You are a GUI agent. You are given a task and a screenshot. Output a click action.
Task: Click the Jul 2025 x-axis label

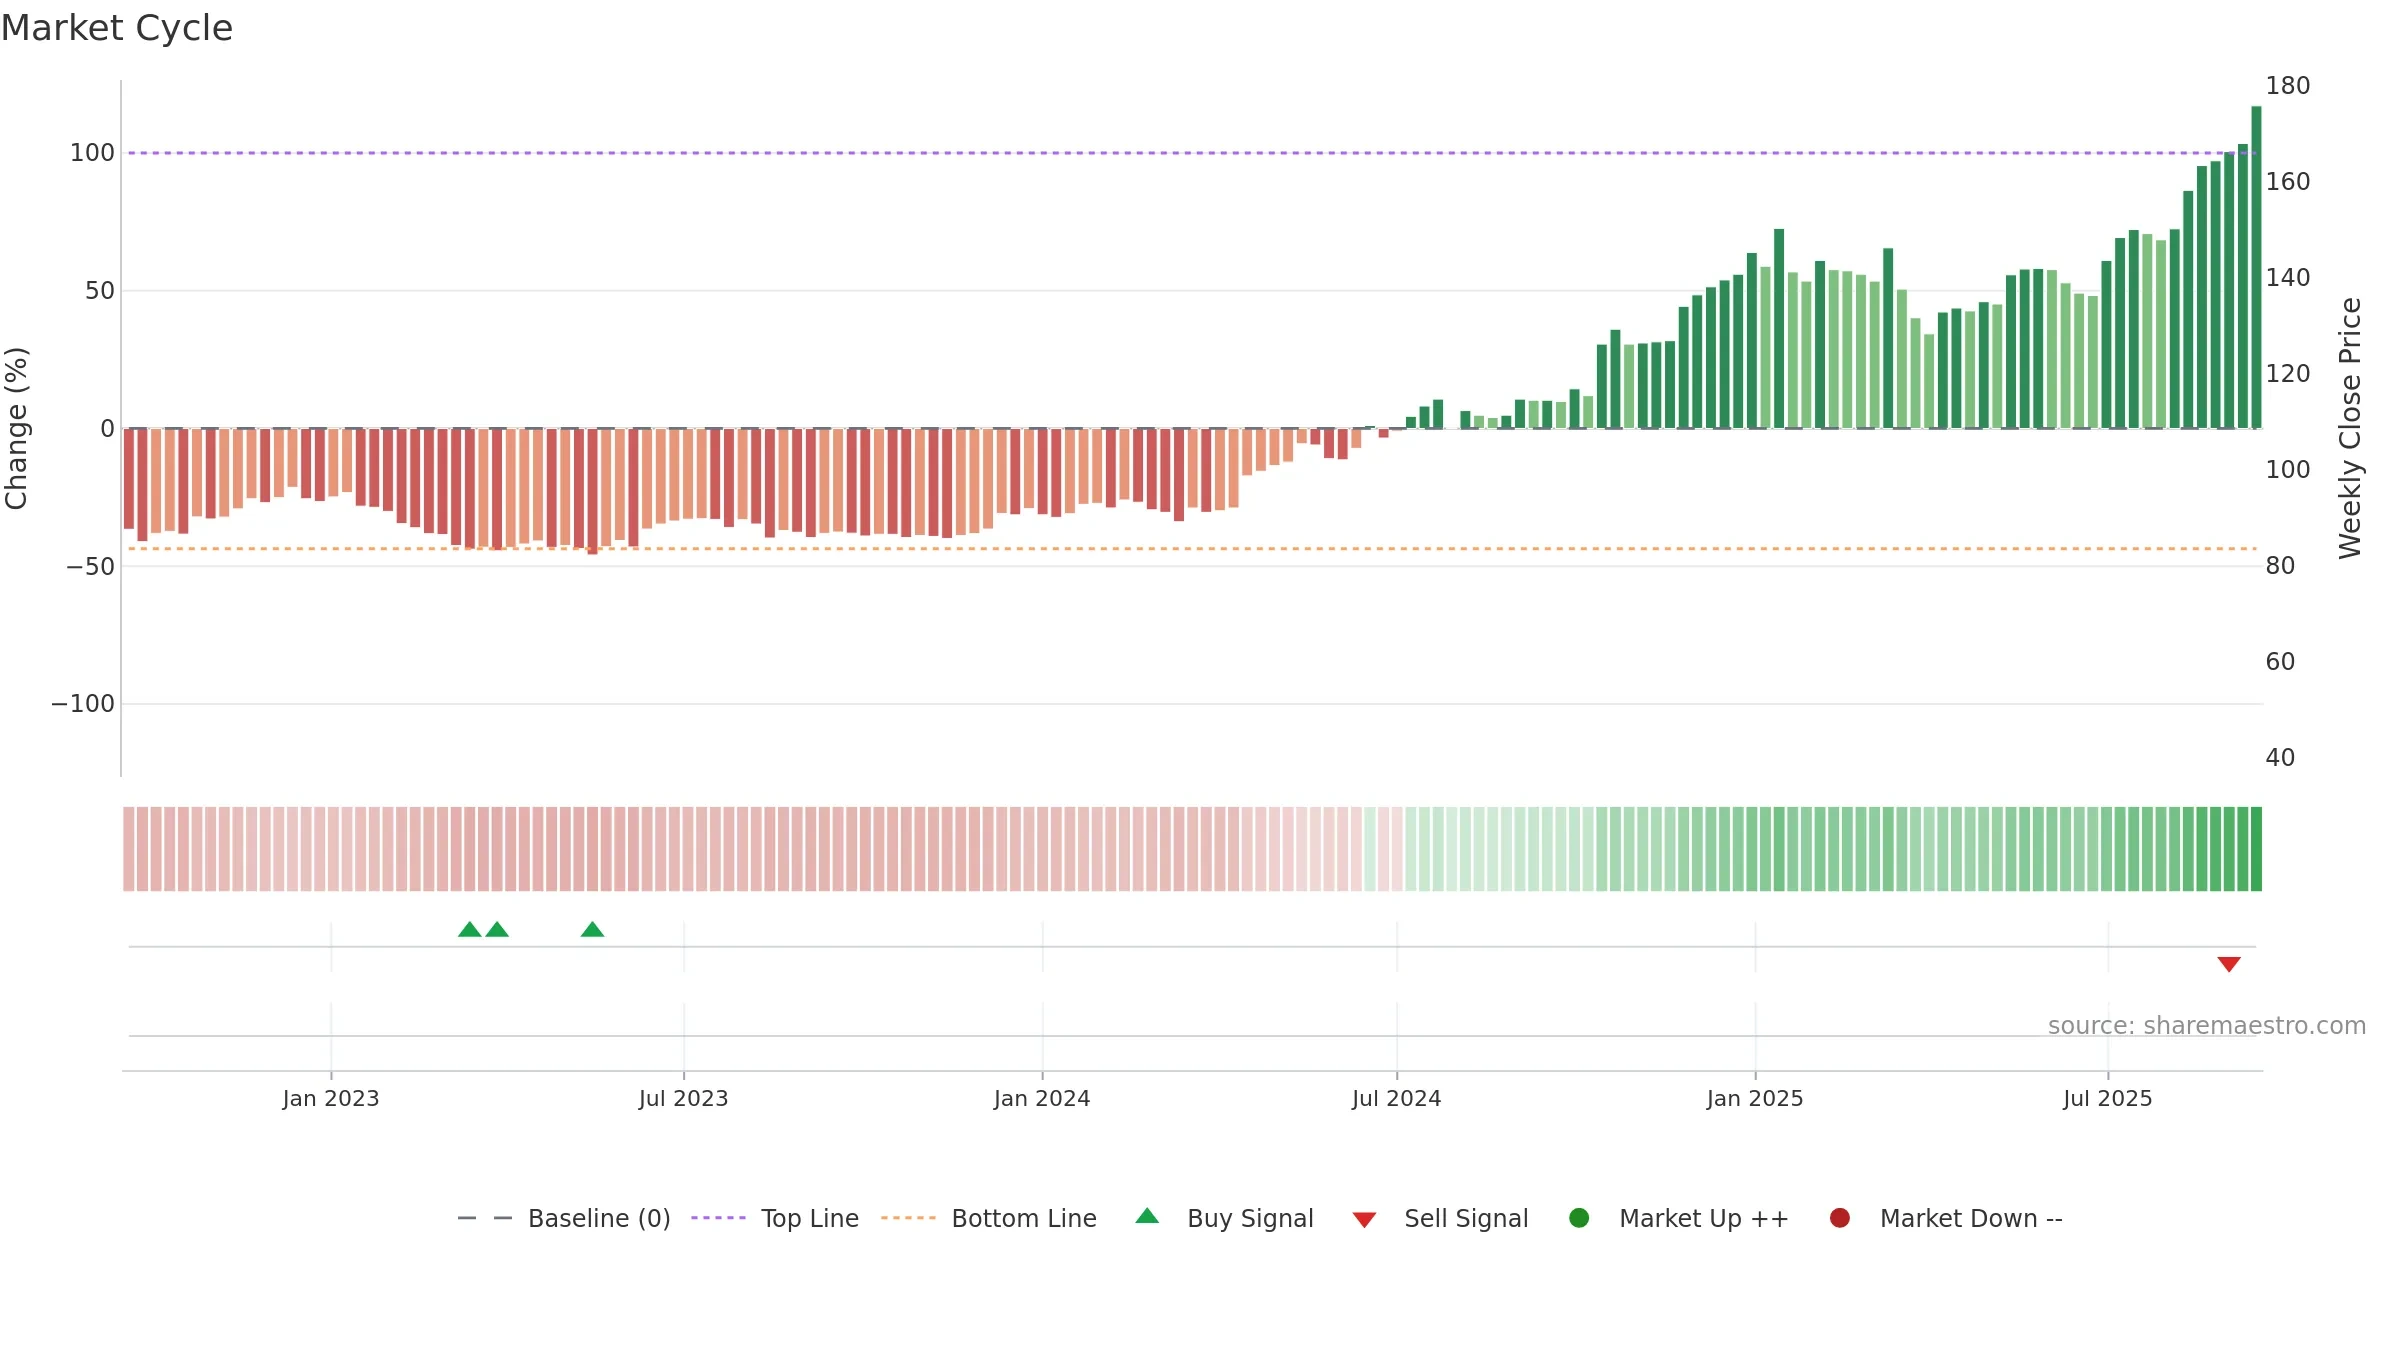[2108, 1098]
